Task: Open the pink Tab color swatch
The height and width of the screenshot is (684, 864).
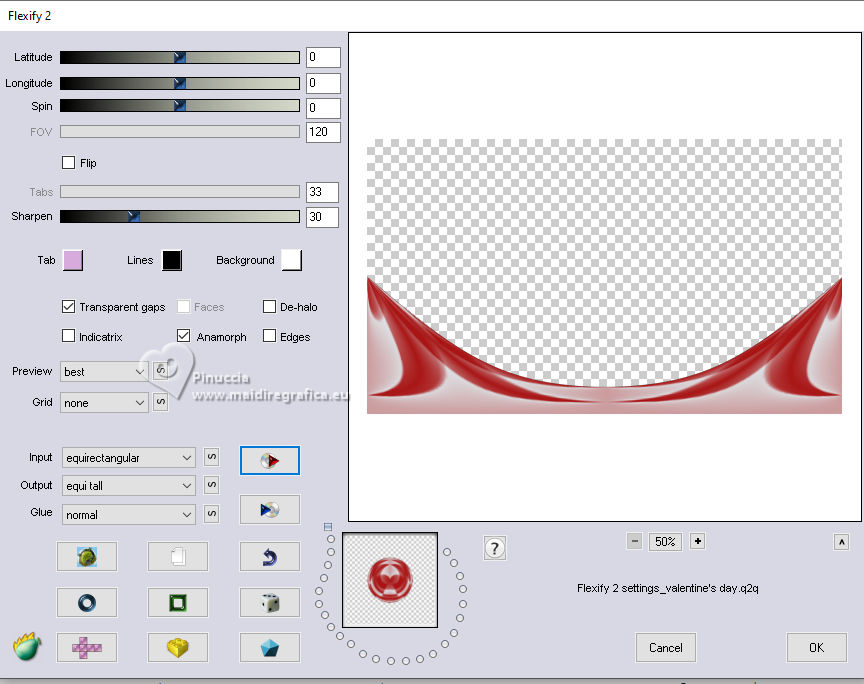Action: pyautogui.click(x=73, y=260)
